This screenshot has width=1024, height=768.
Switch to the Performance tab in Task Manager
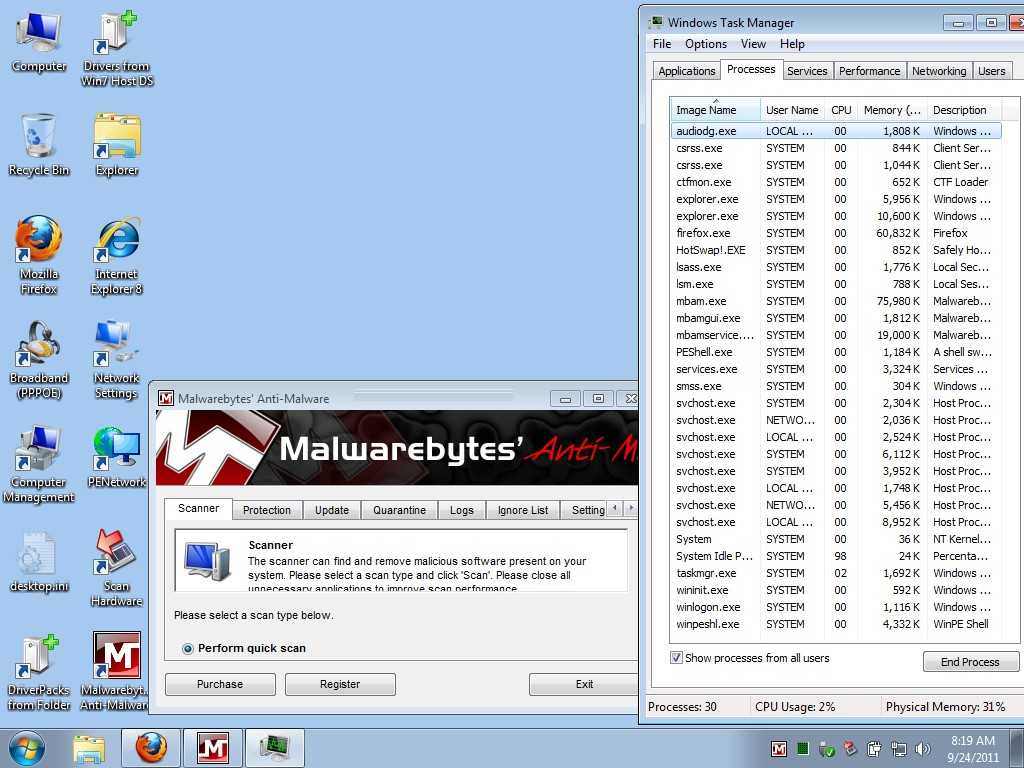[x=869, y=71]
